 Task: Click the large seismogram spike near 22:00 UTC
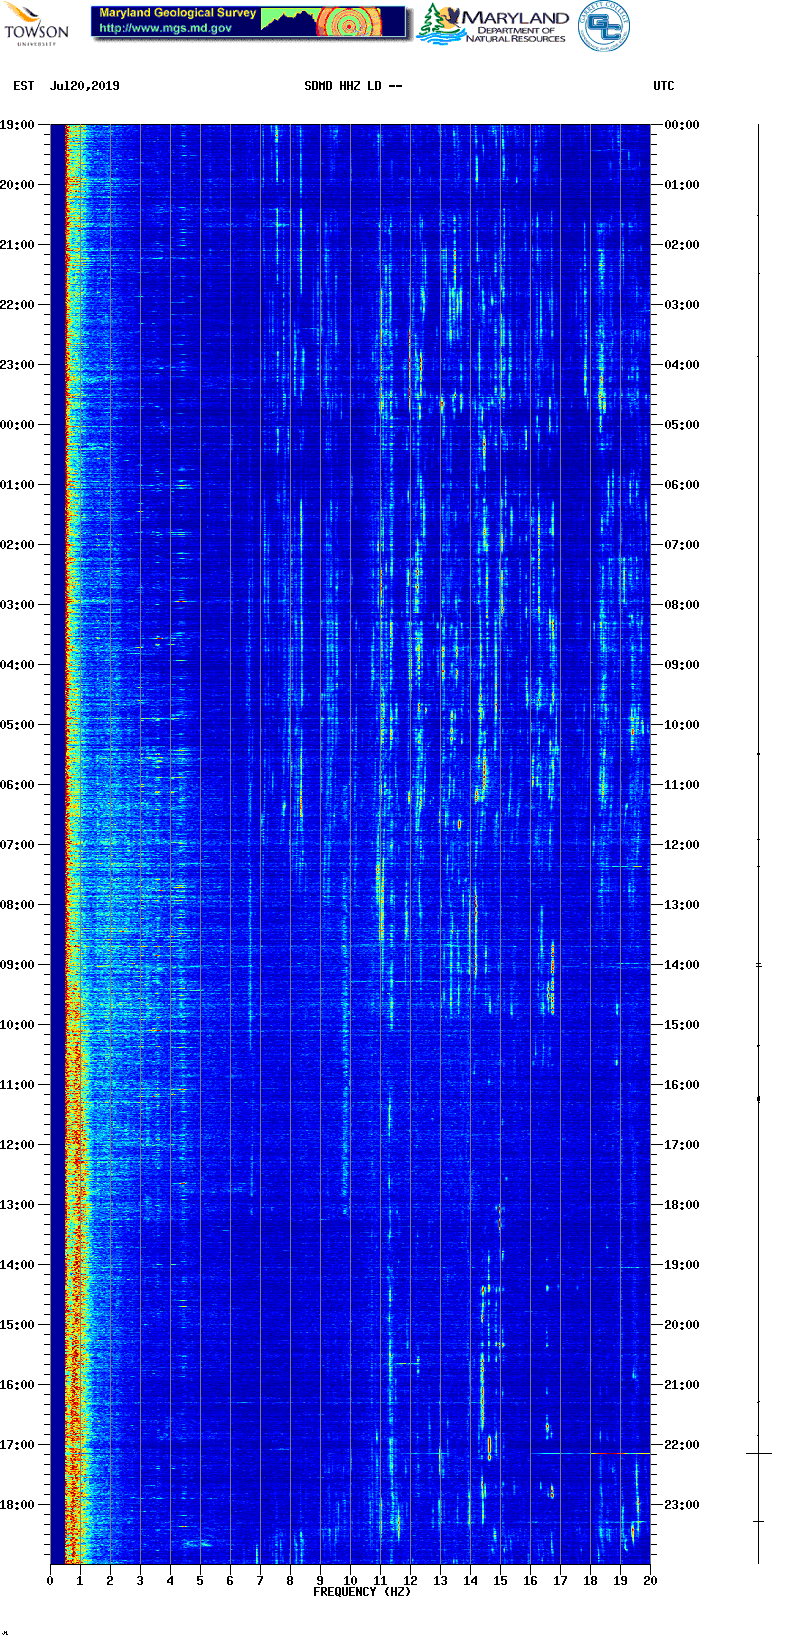tap(759, 1453)
